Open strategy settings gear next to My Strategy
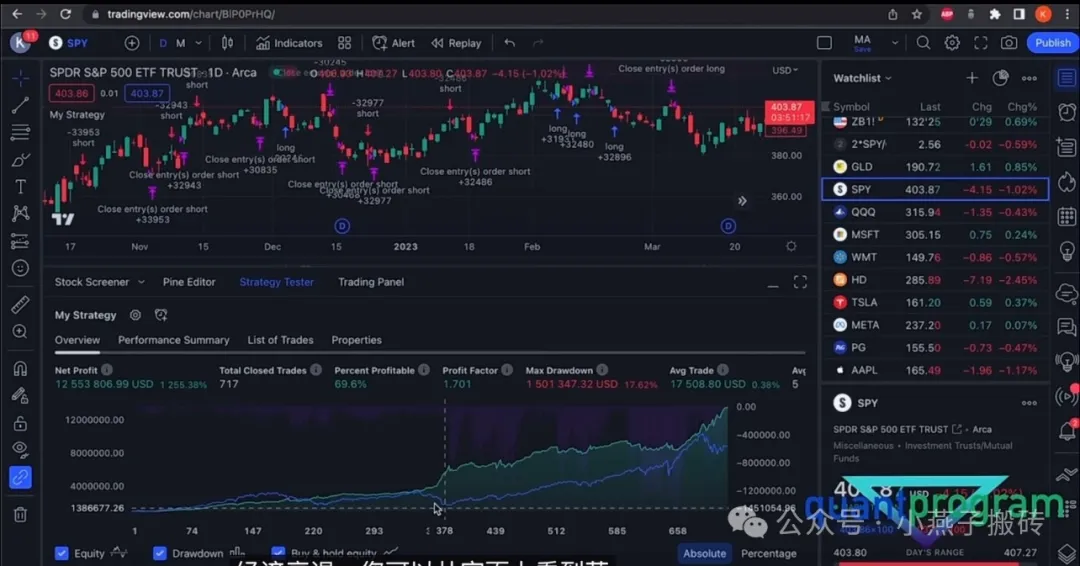This screenshot has width=1080, height=566. (135, 315)
